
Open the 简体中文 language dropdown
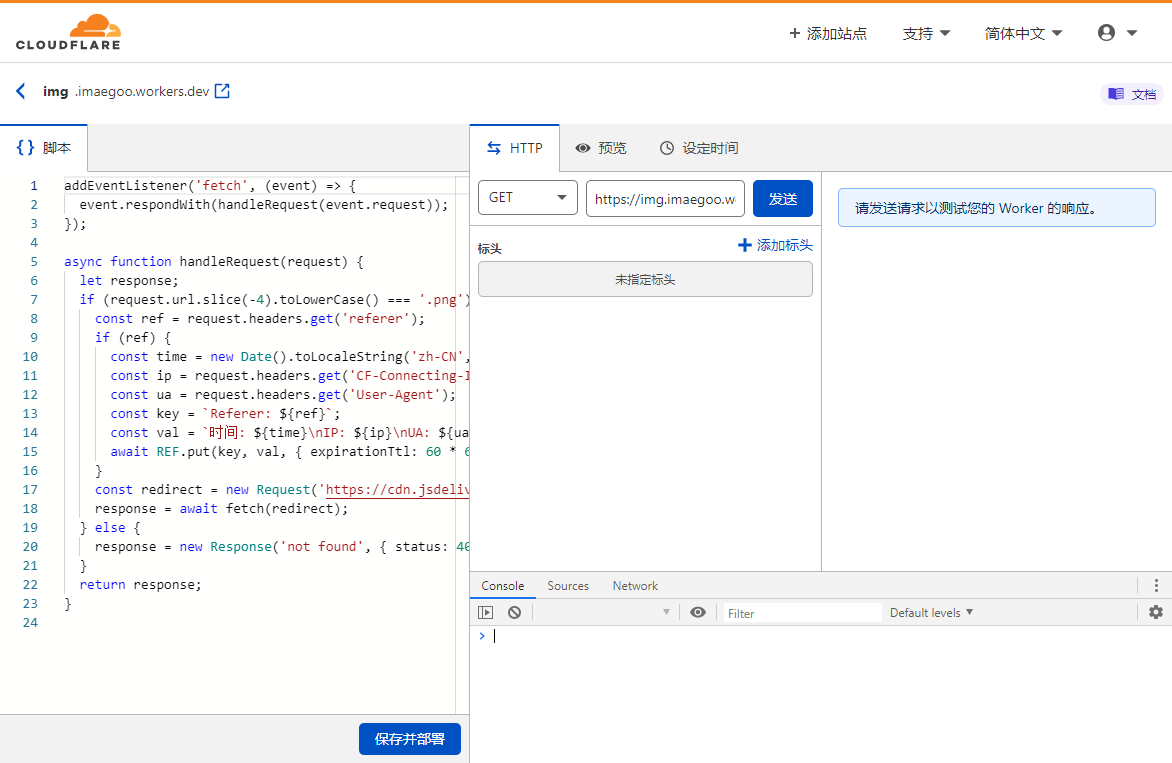(x=1023, y=34)
